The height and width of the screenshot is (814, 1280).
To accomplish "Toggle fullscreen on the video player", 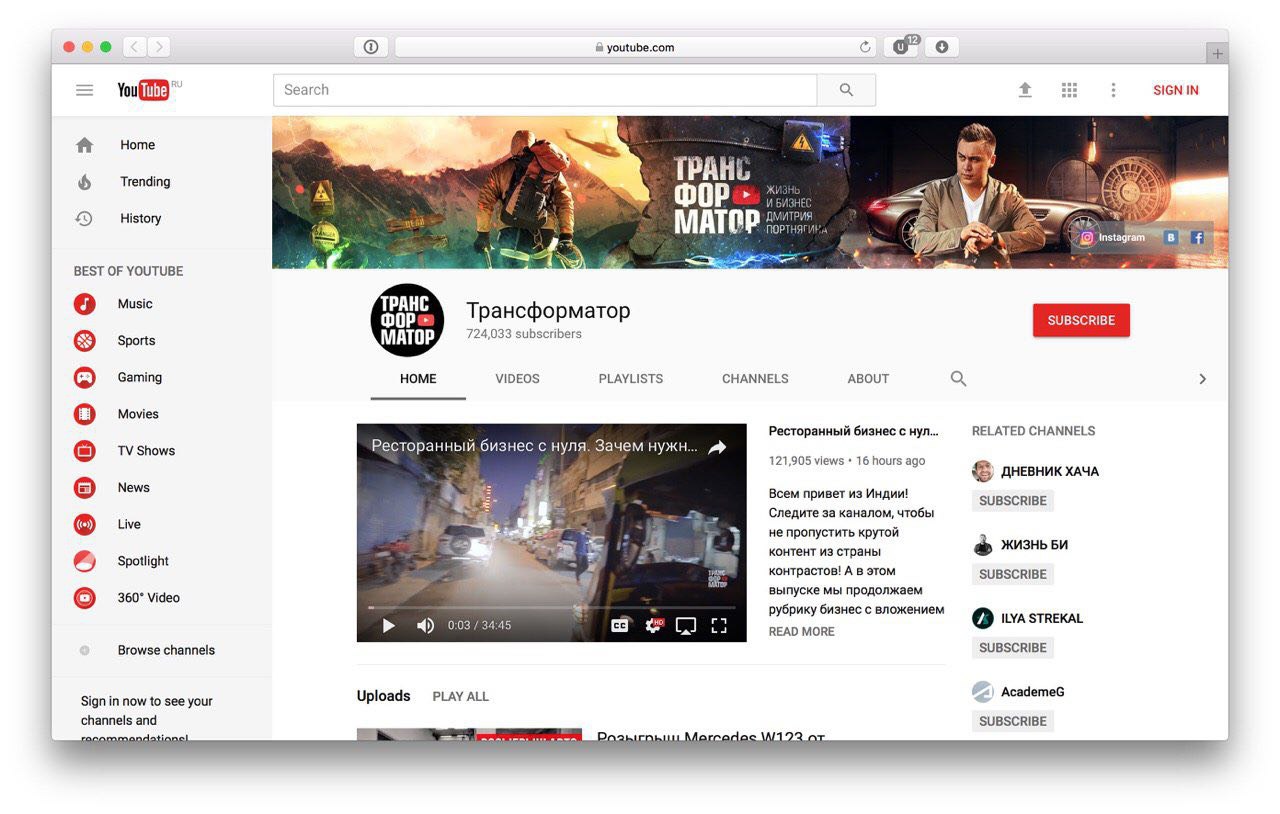I will pyautogui.click(x=719, y=626).
